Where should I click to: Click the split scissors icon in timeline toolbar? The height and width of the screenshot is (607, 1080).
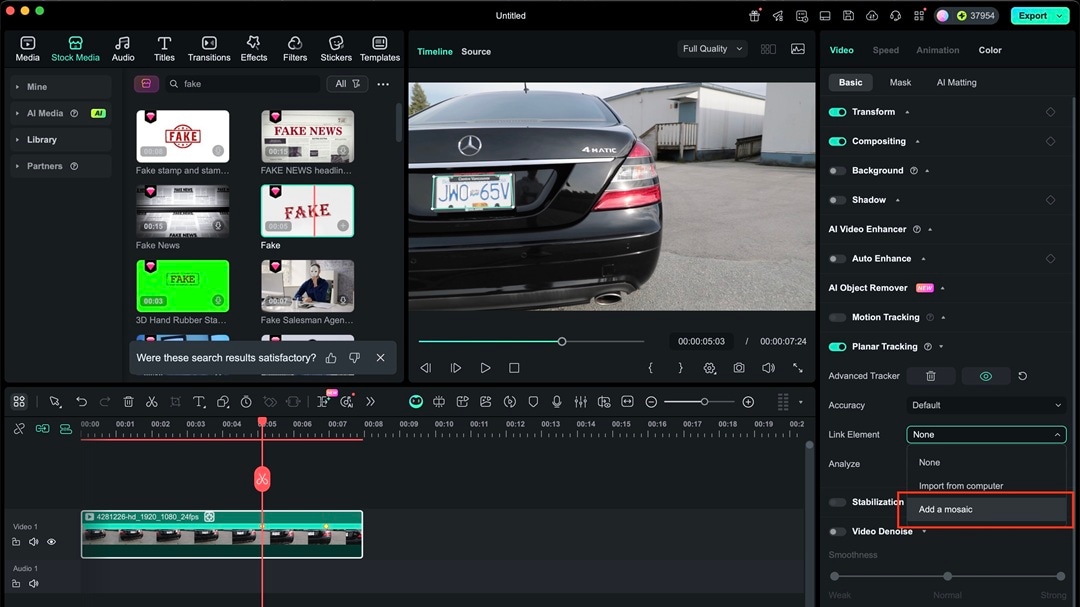coord(152,402)
